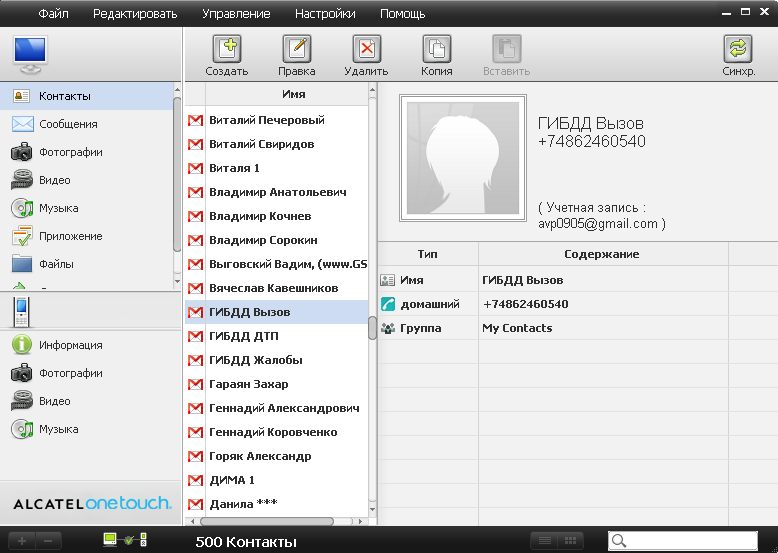Open the Файл menu

pyautogui.click(x=54, y=13)
